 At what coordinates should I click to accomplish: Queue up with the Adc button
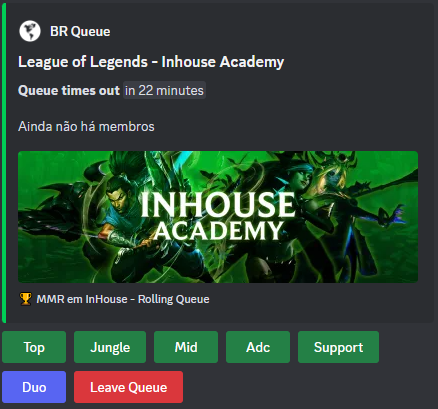[258, 347]
